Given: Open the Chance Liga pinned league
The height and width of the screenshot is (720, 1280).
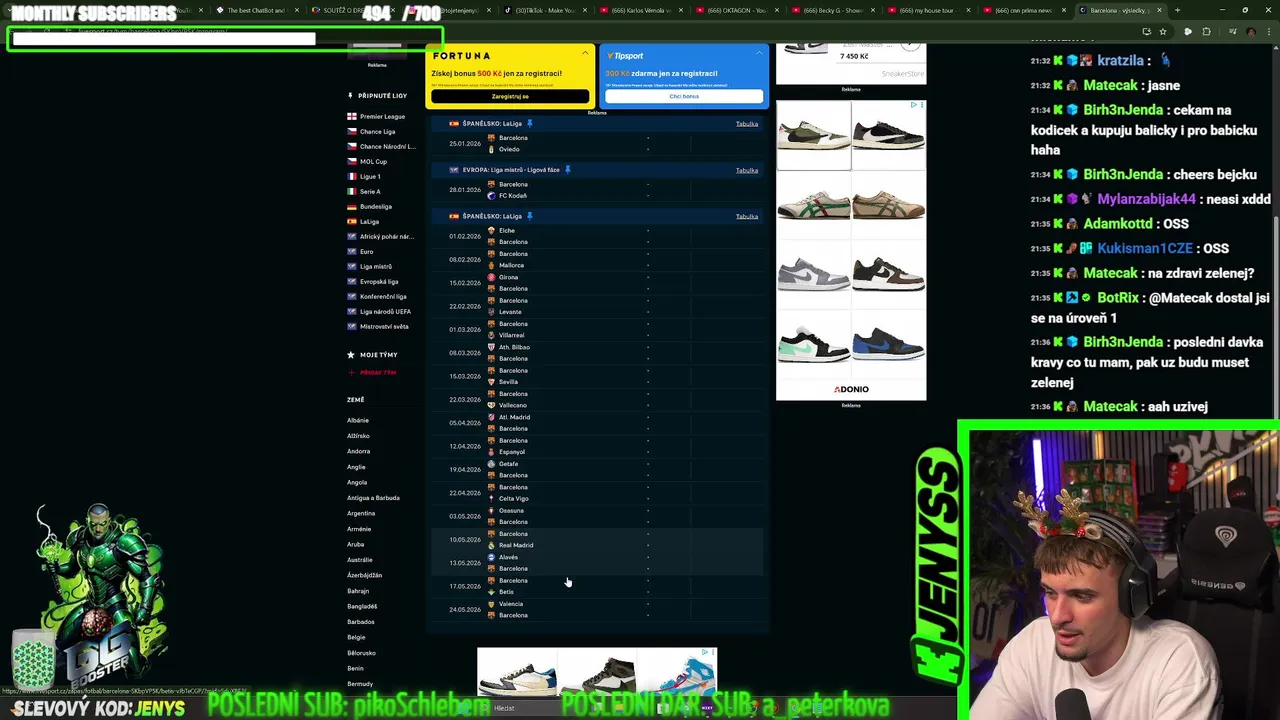Looking at the screenshot, I should 377,131.
